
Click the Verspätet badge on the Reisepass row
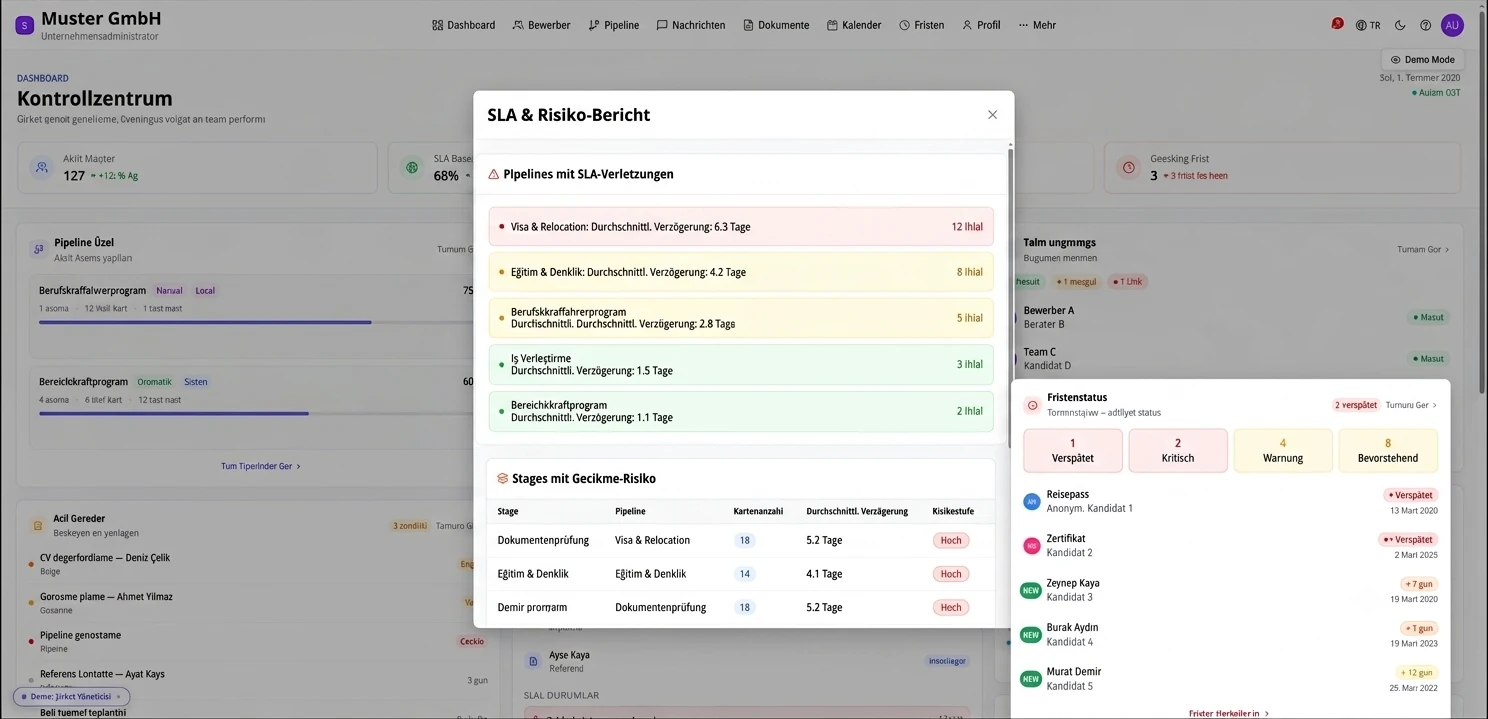click(x=1411, y=495)
